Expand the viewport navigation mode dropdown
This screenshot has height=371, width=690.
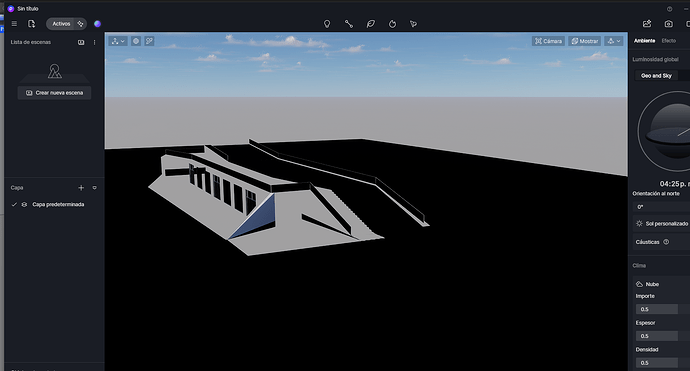(x=118, y=41)
